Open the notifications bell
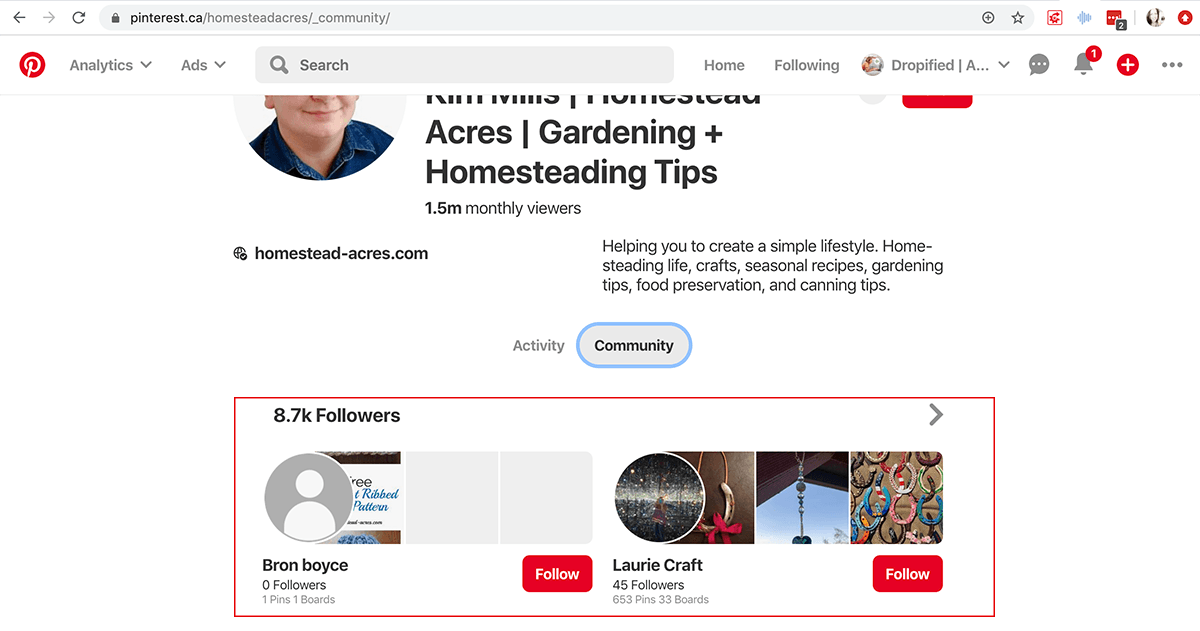Screen dimensions: 1200x631 click(1083, 65)
